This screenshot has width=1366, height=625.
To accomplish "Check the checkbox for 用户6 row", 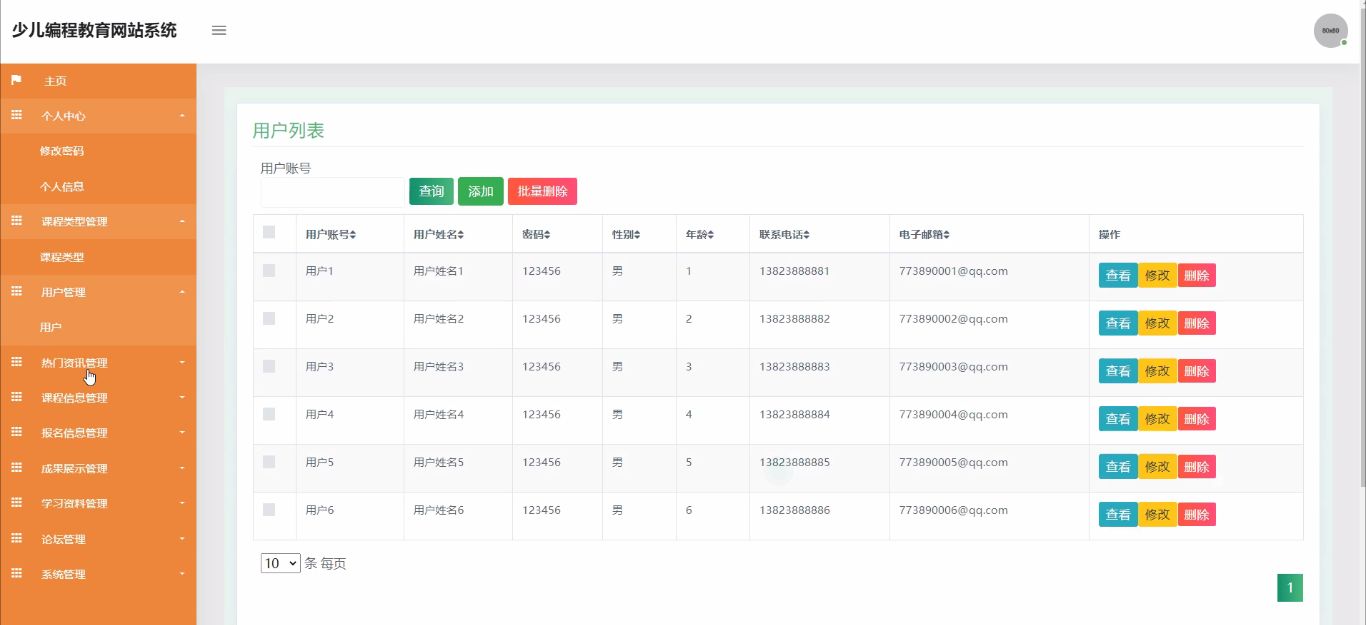I will click(269, 509).
